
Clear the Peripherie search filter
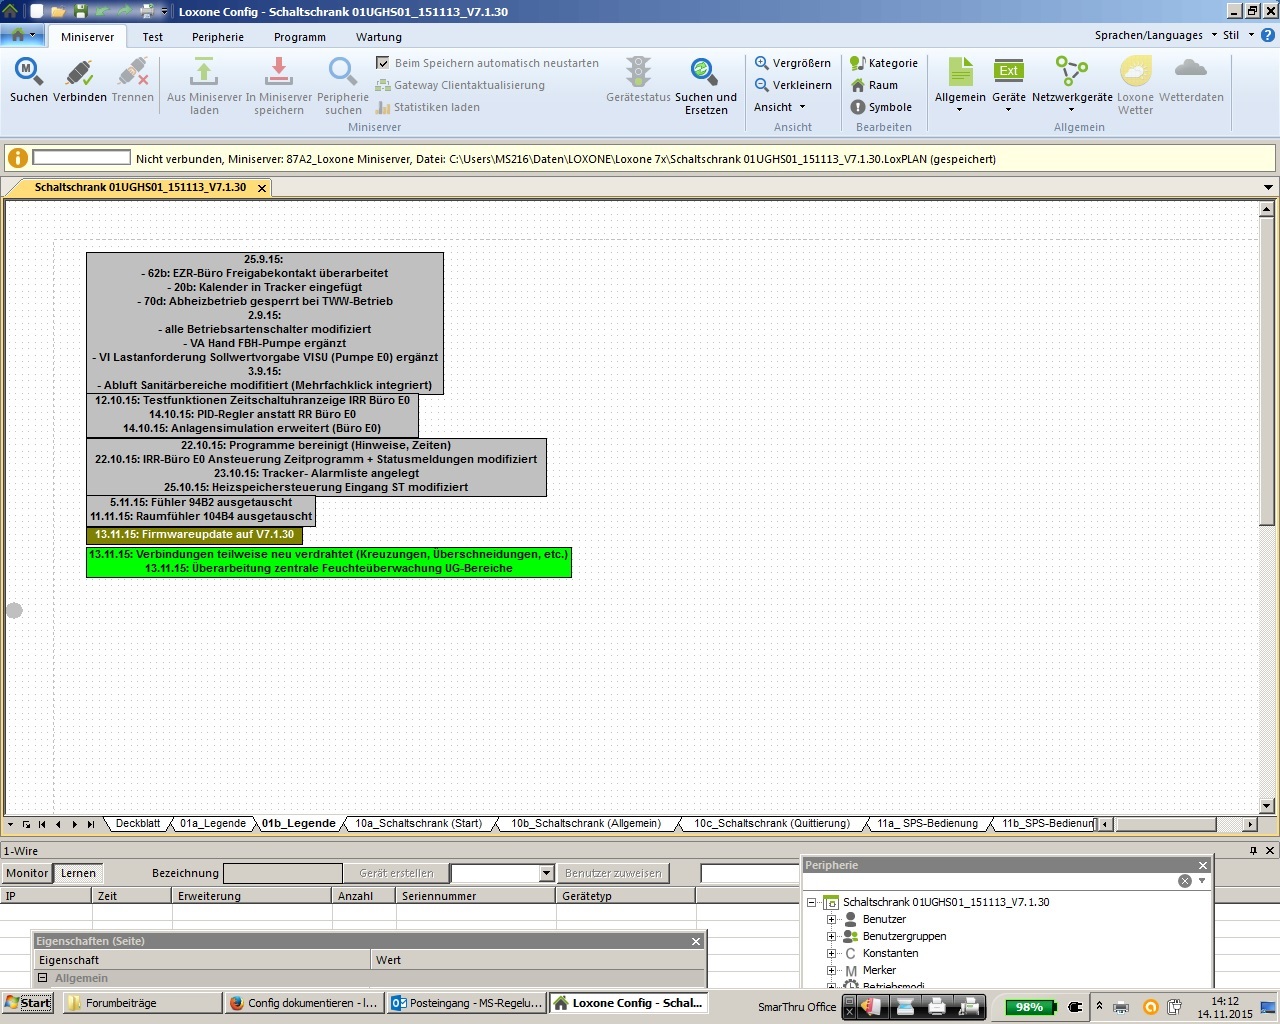click(1185, 881)
